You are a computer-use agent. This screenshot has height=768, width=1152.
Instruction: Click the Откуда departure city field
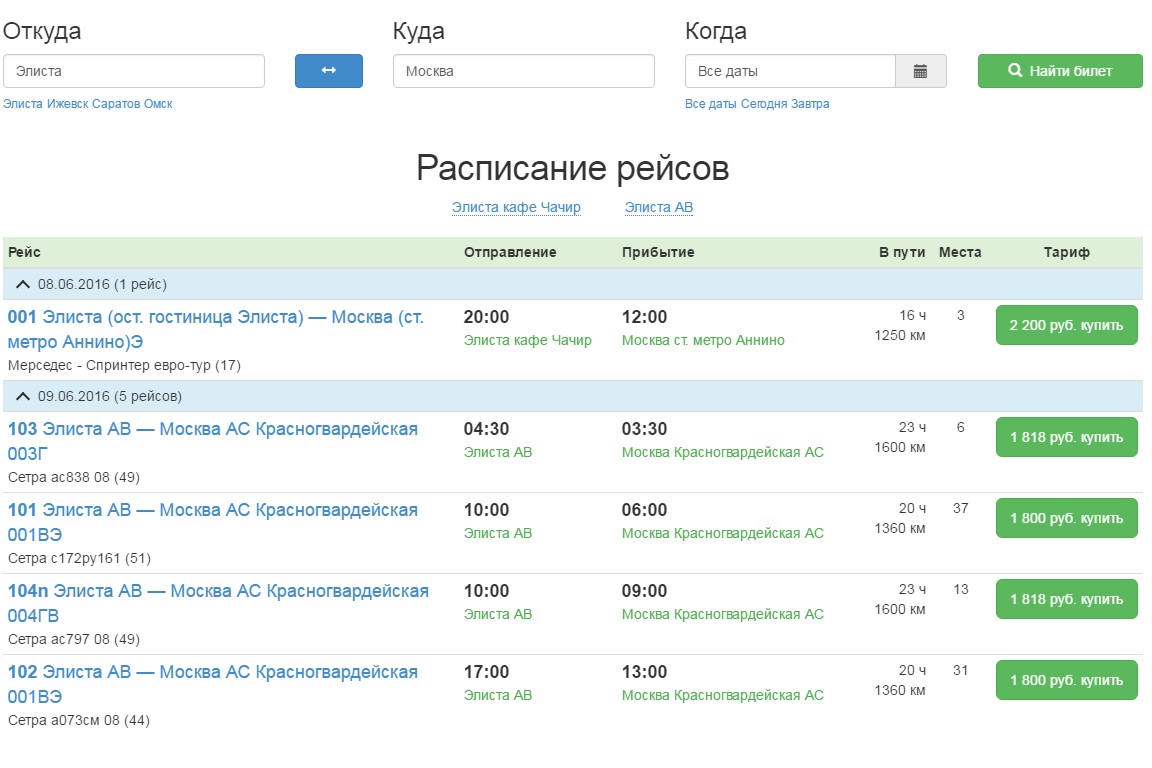click(x=134, y=71)
